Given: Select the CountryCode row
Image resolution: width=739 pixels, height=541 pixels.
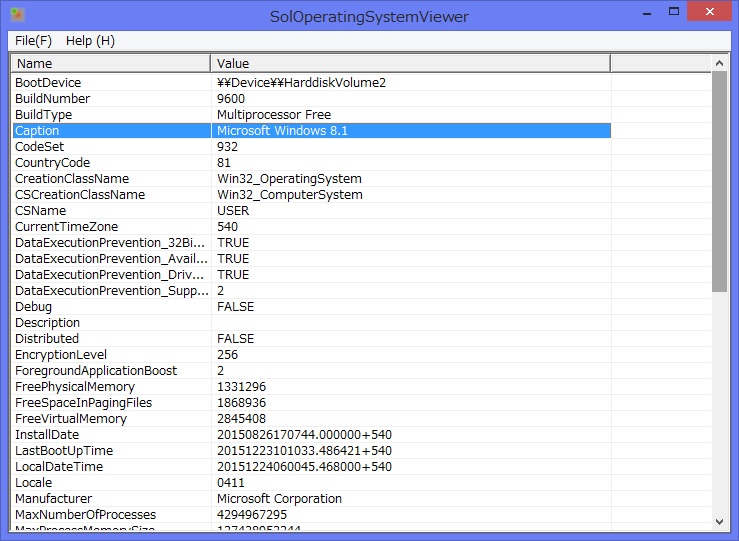Looking at the screenshot, I should (x=312, y=163).
